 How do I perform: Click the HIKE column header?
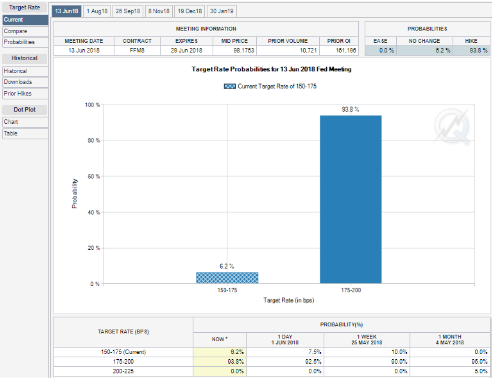click(x=471, y=41)
